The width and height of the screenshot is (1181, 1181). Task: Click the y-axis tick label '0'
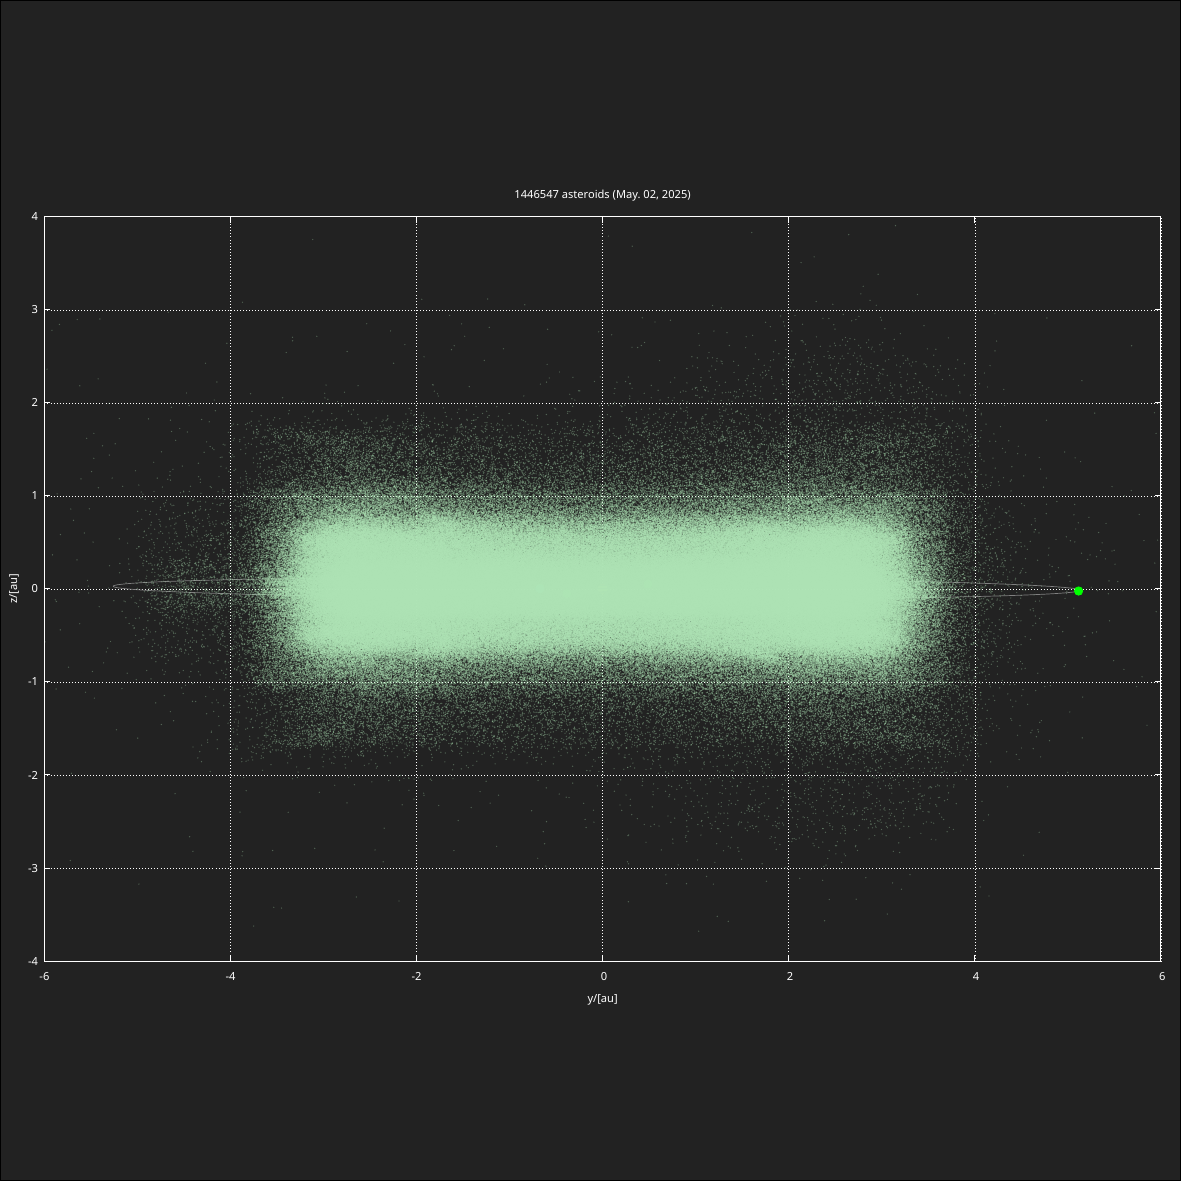pyautogui.click(x=35, y=588)
